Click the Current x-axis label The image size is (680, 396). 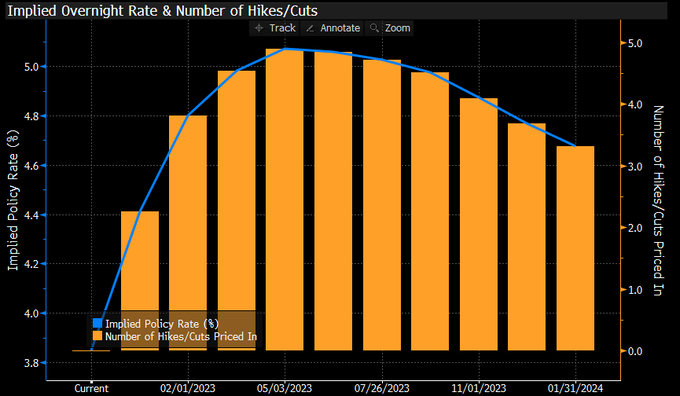point(91,388)
